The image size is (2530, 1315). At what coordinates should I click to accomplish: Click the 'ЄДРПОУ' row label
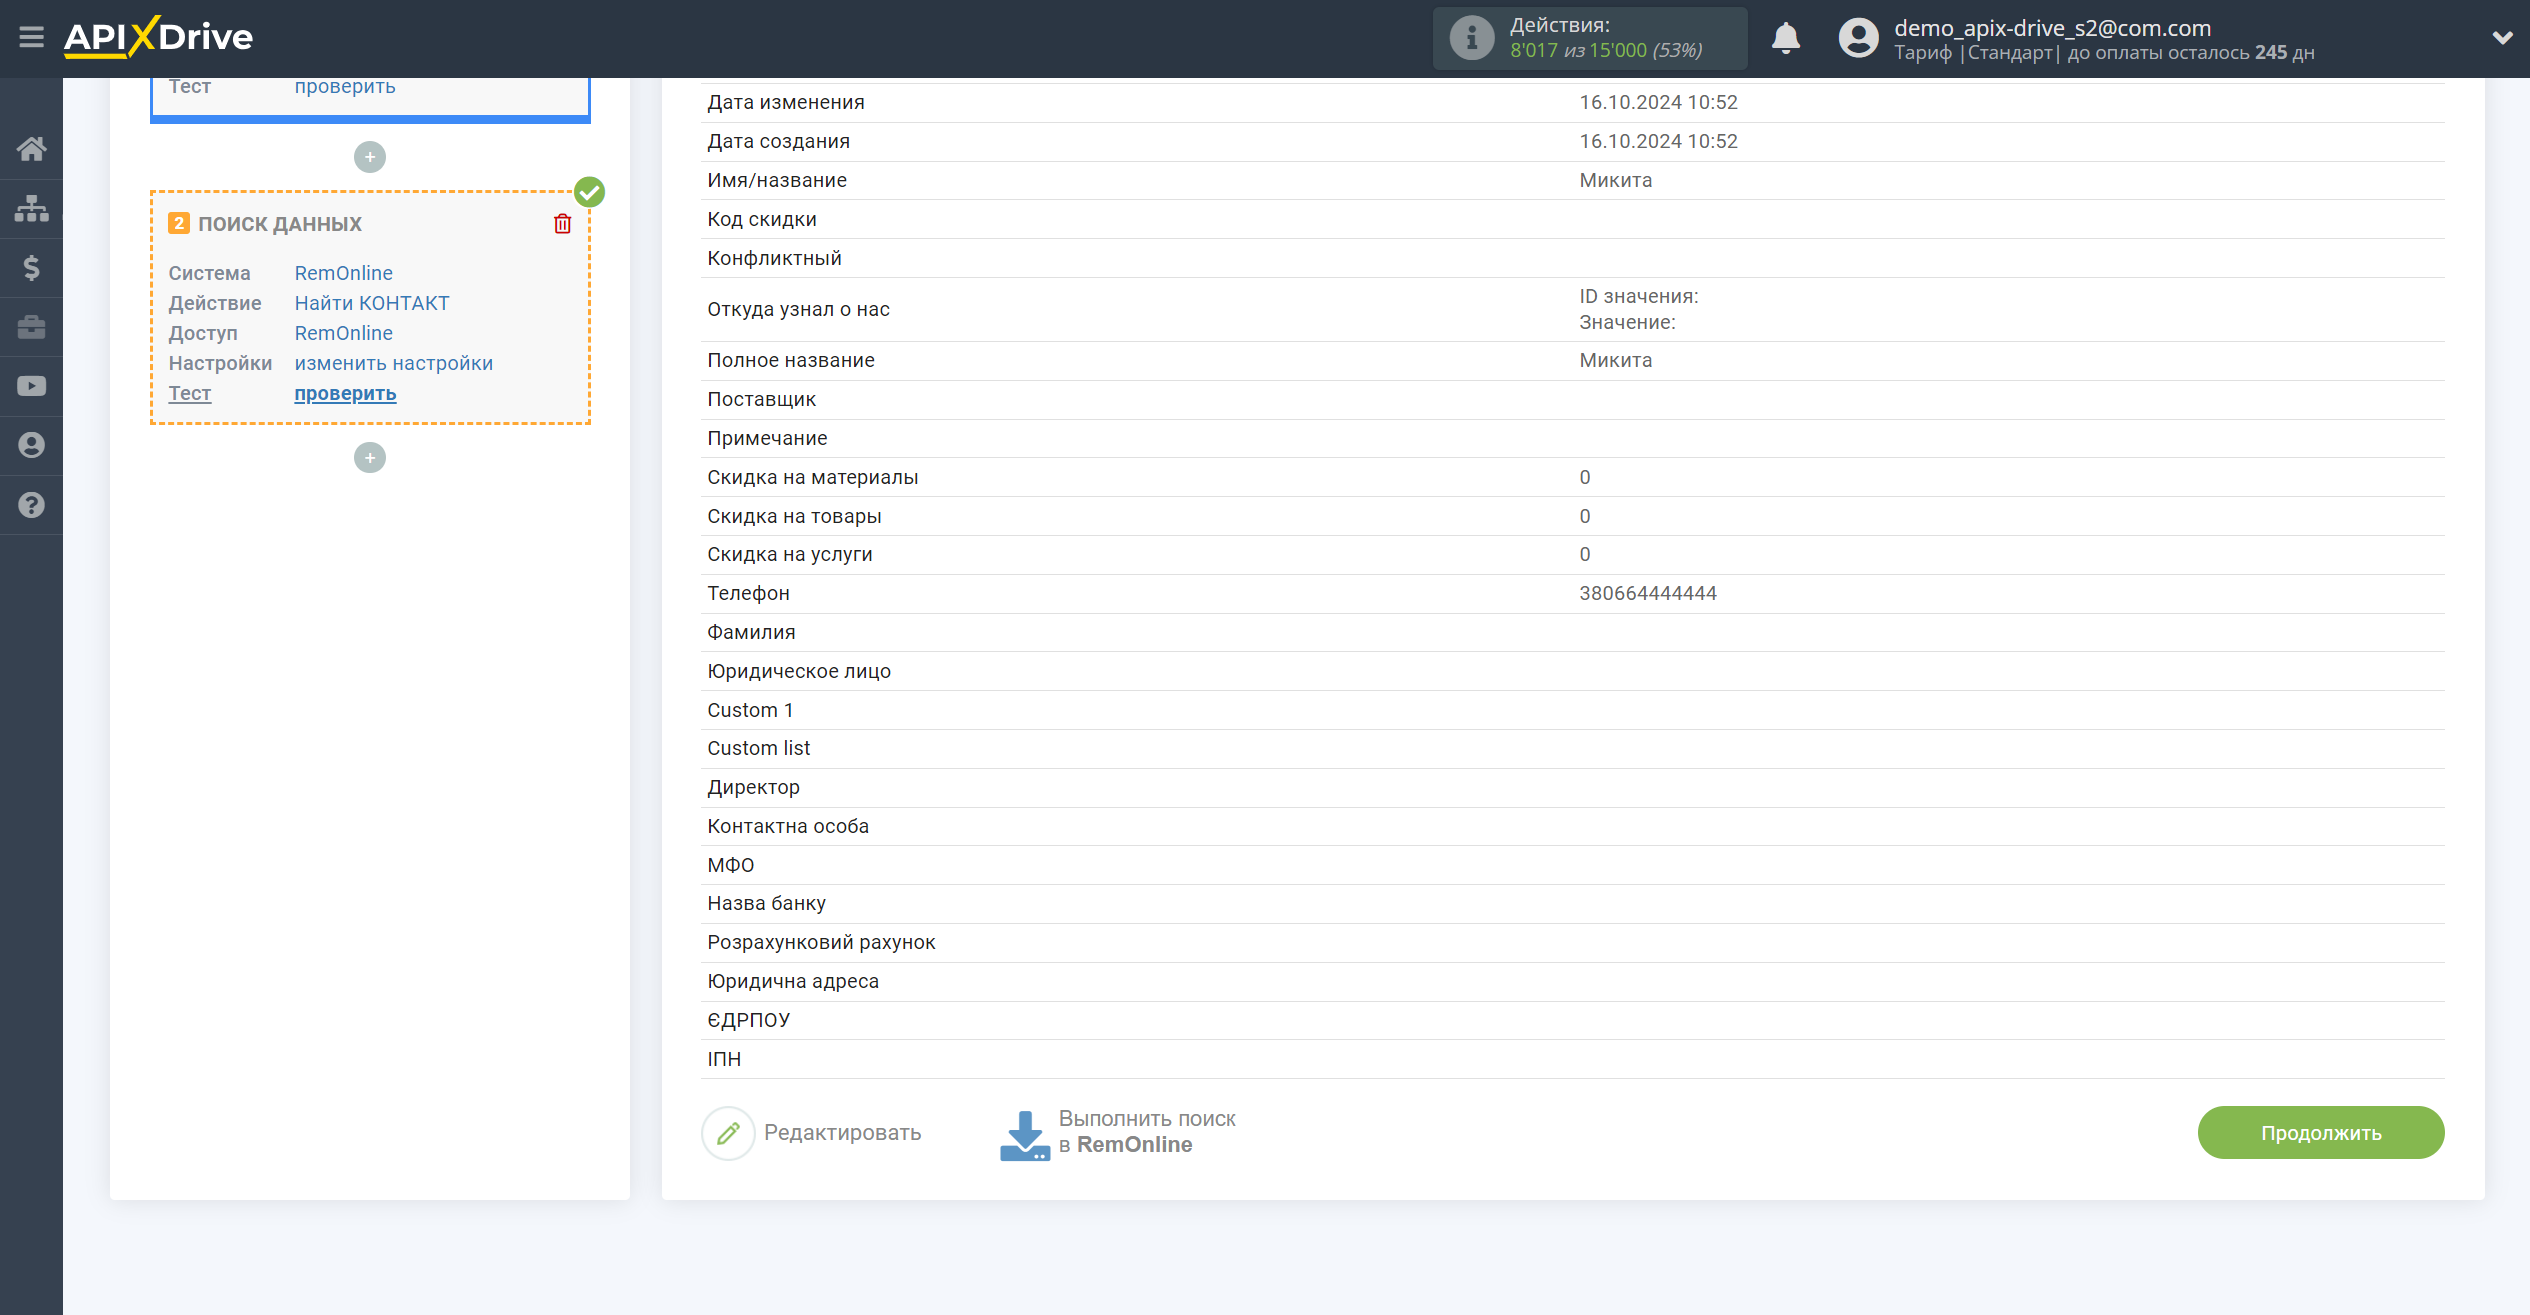[748, 1020]
